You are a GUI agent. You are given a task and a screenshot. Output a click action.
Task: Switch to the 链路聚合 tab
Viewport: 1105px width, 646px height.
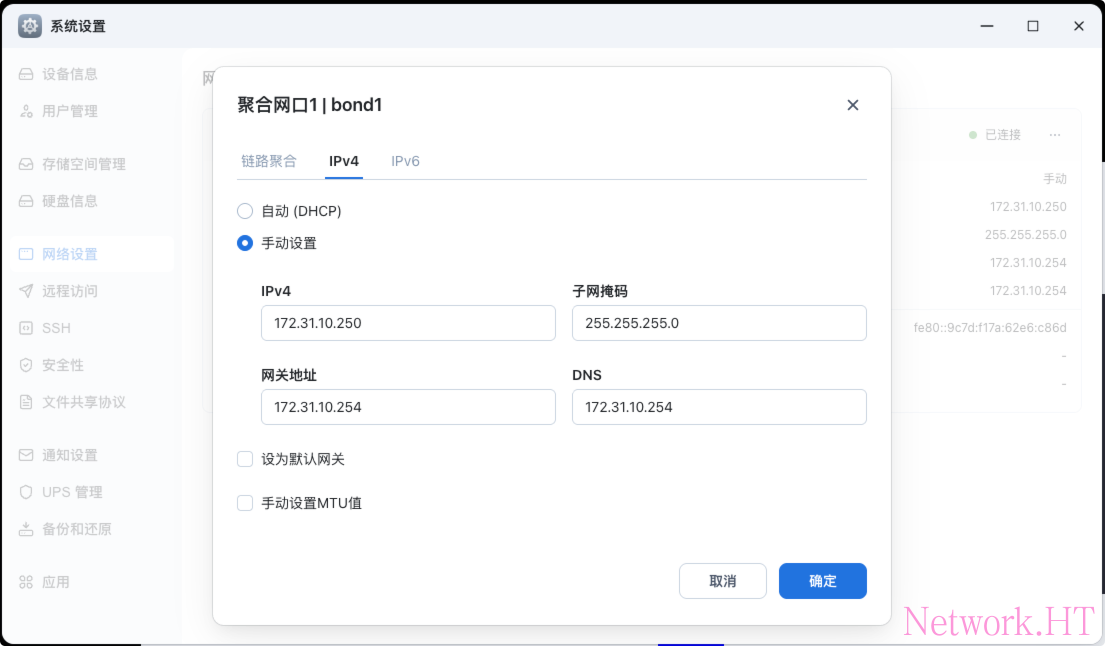[x=269, y=161]
